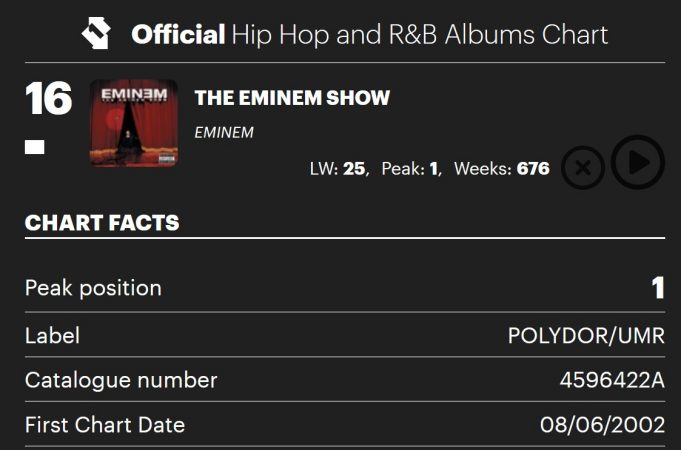Click the 08/06/2002 chart date
This screenshot has height=450, width=681.
pos(602,424)
